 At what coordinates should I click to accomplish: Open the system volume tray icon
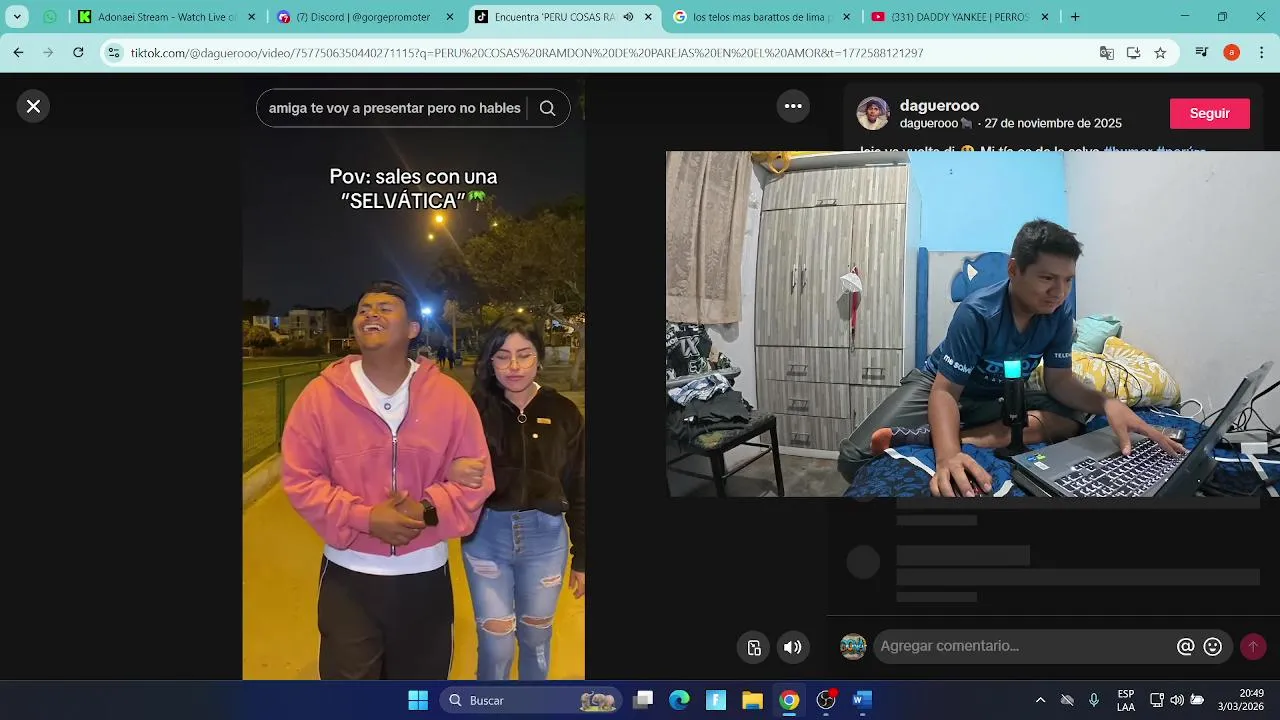[1177, 700]
